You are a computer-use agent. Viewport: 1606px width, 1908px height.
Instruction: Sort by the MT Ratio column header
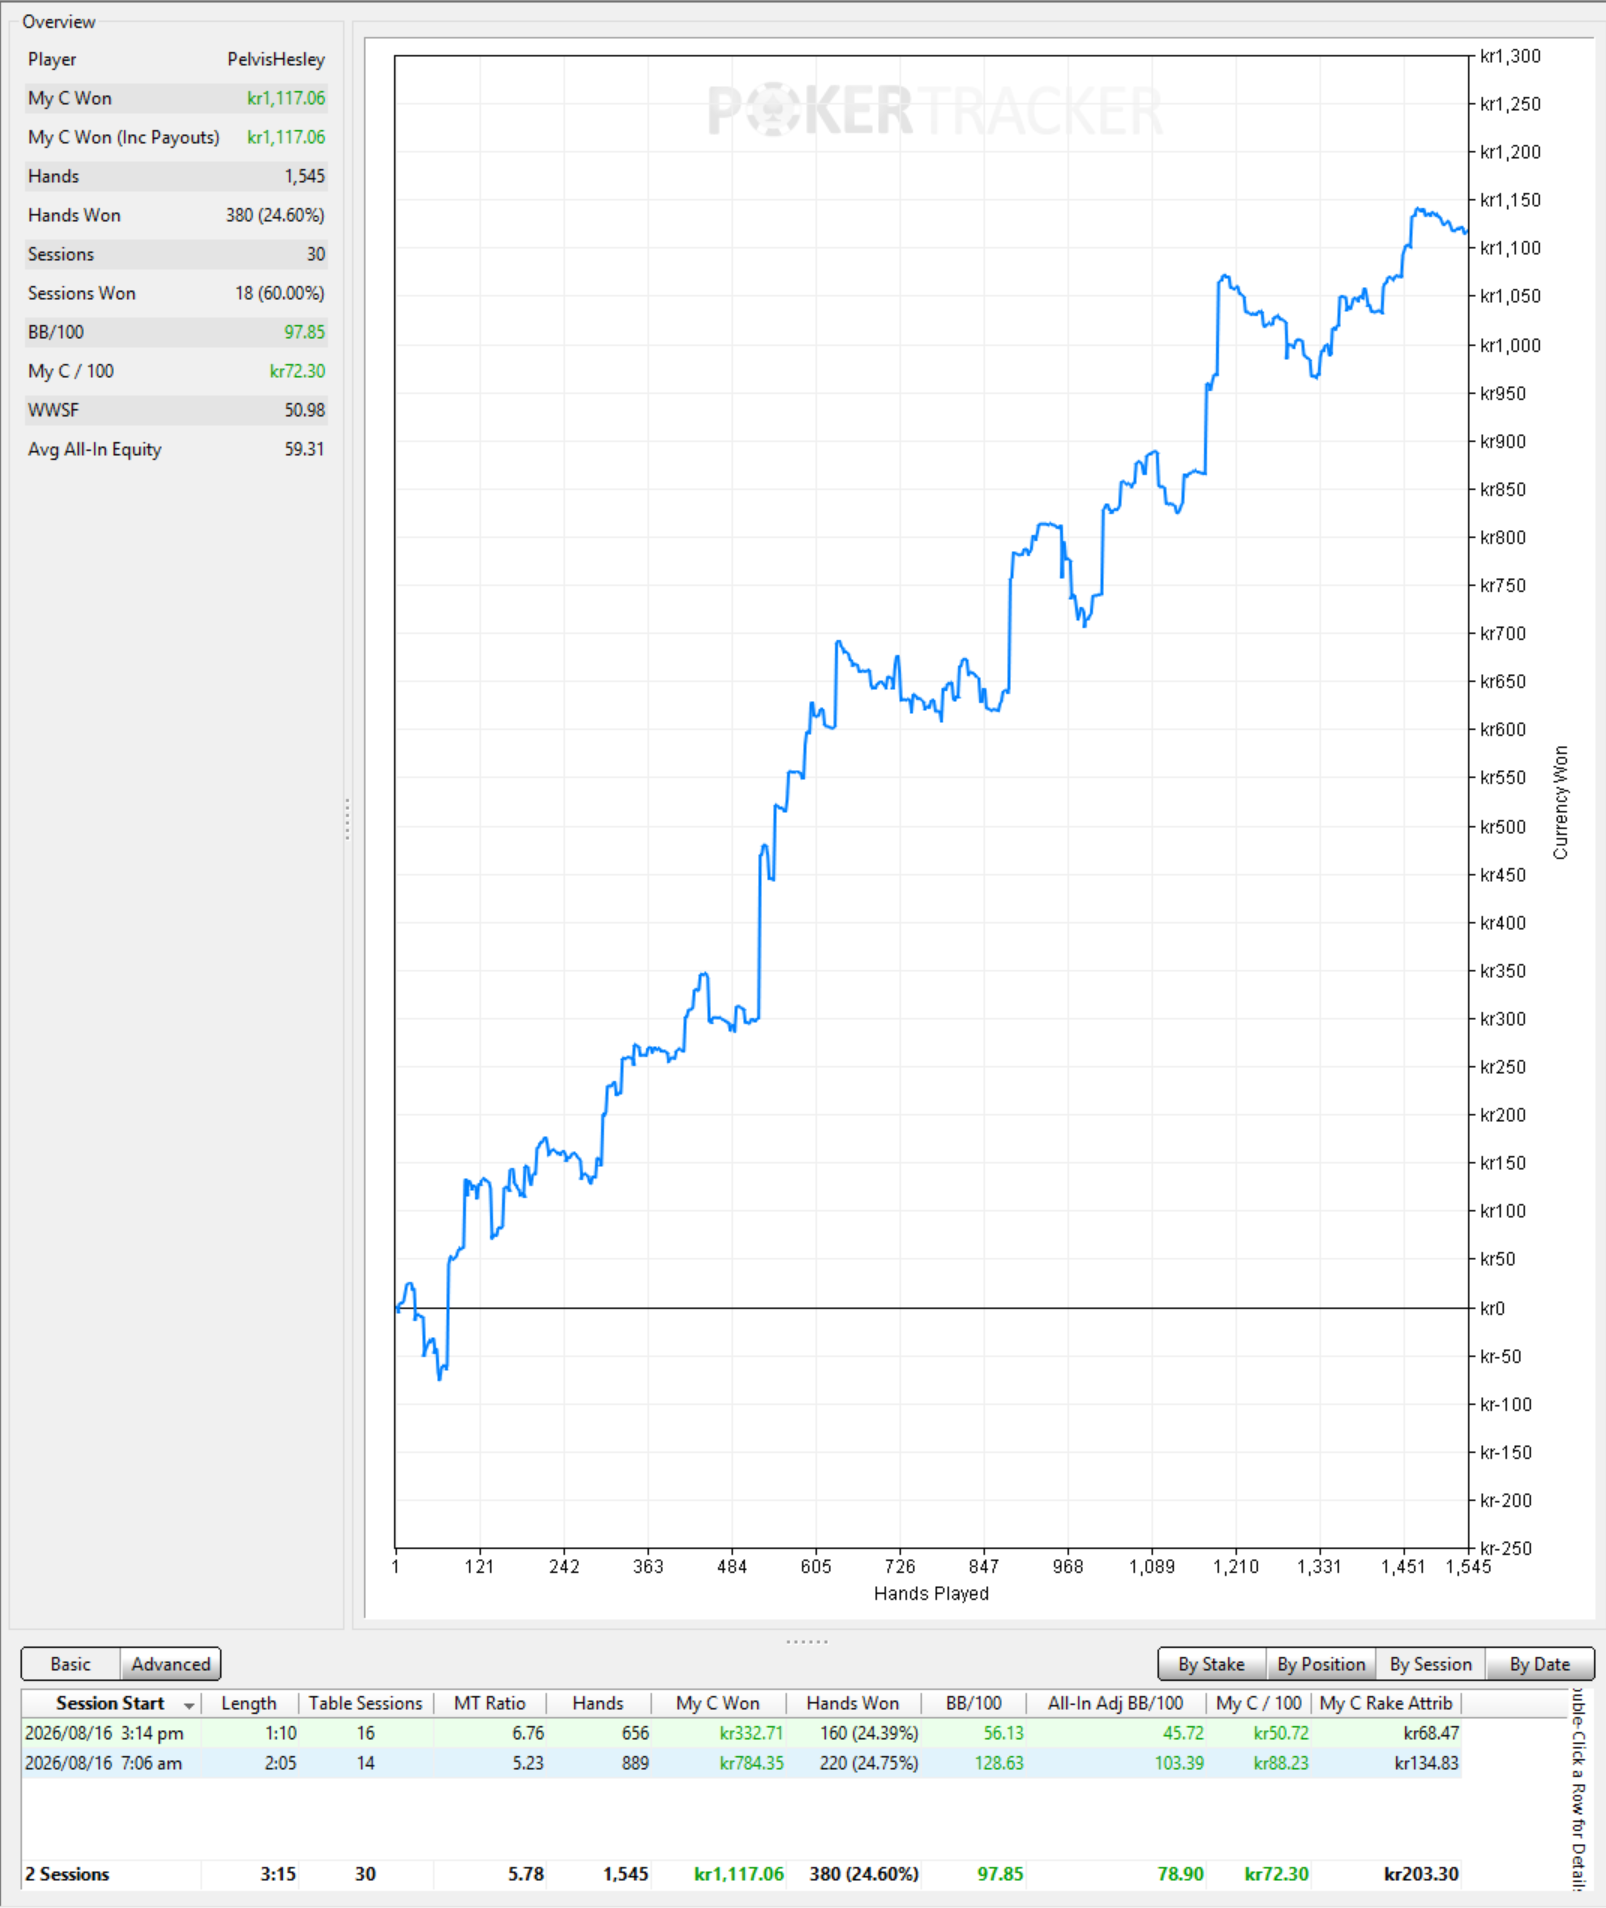tap(489, 1703)
